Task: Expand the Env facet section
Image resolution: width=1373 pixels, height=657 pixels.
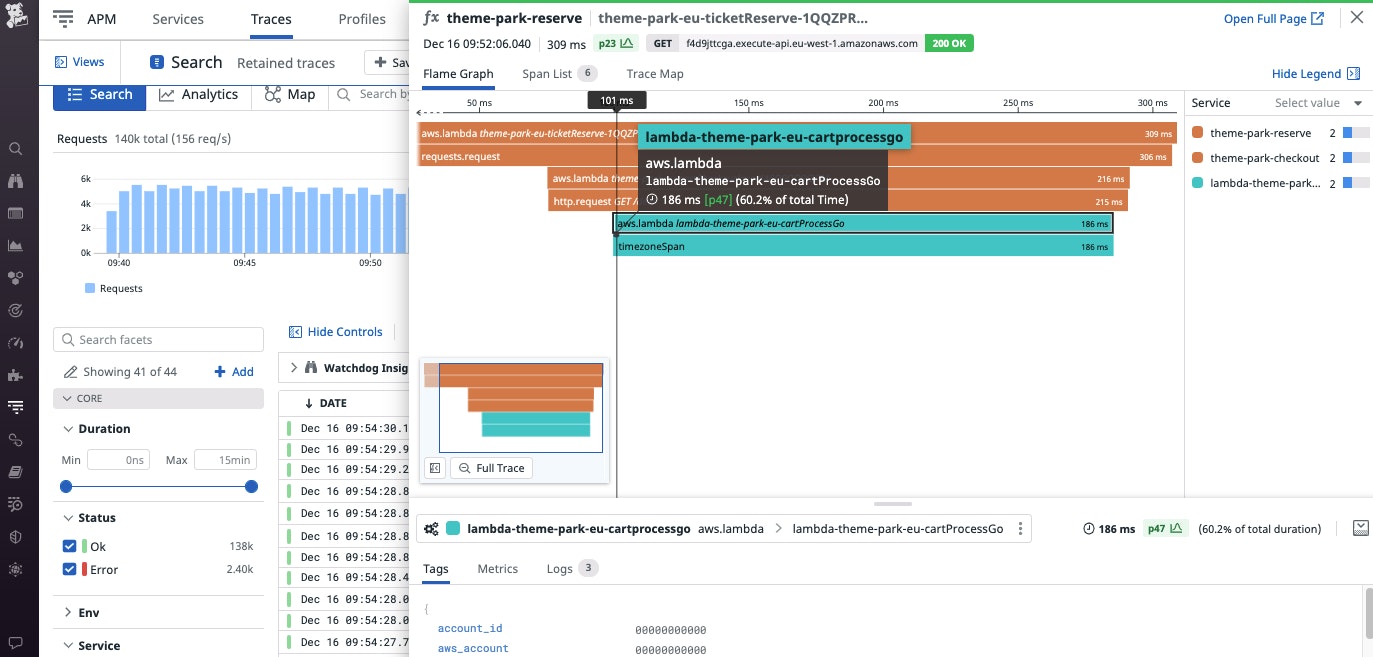Action: (68, 612)
